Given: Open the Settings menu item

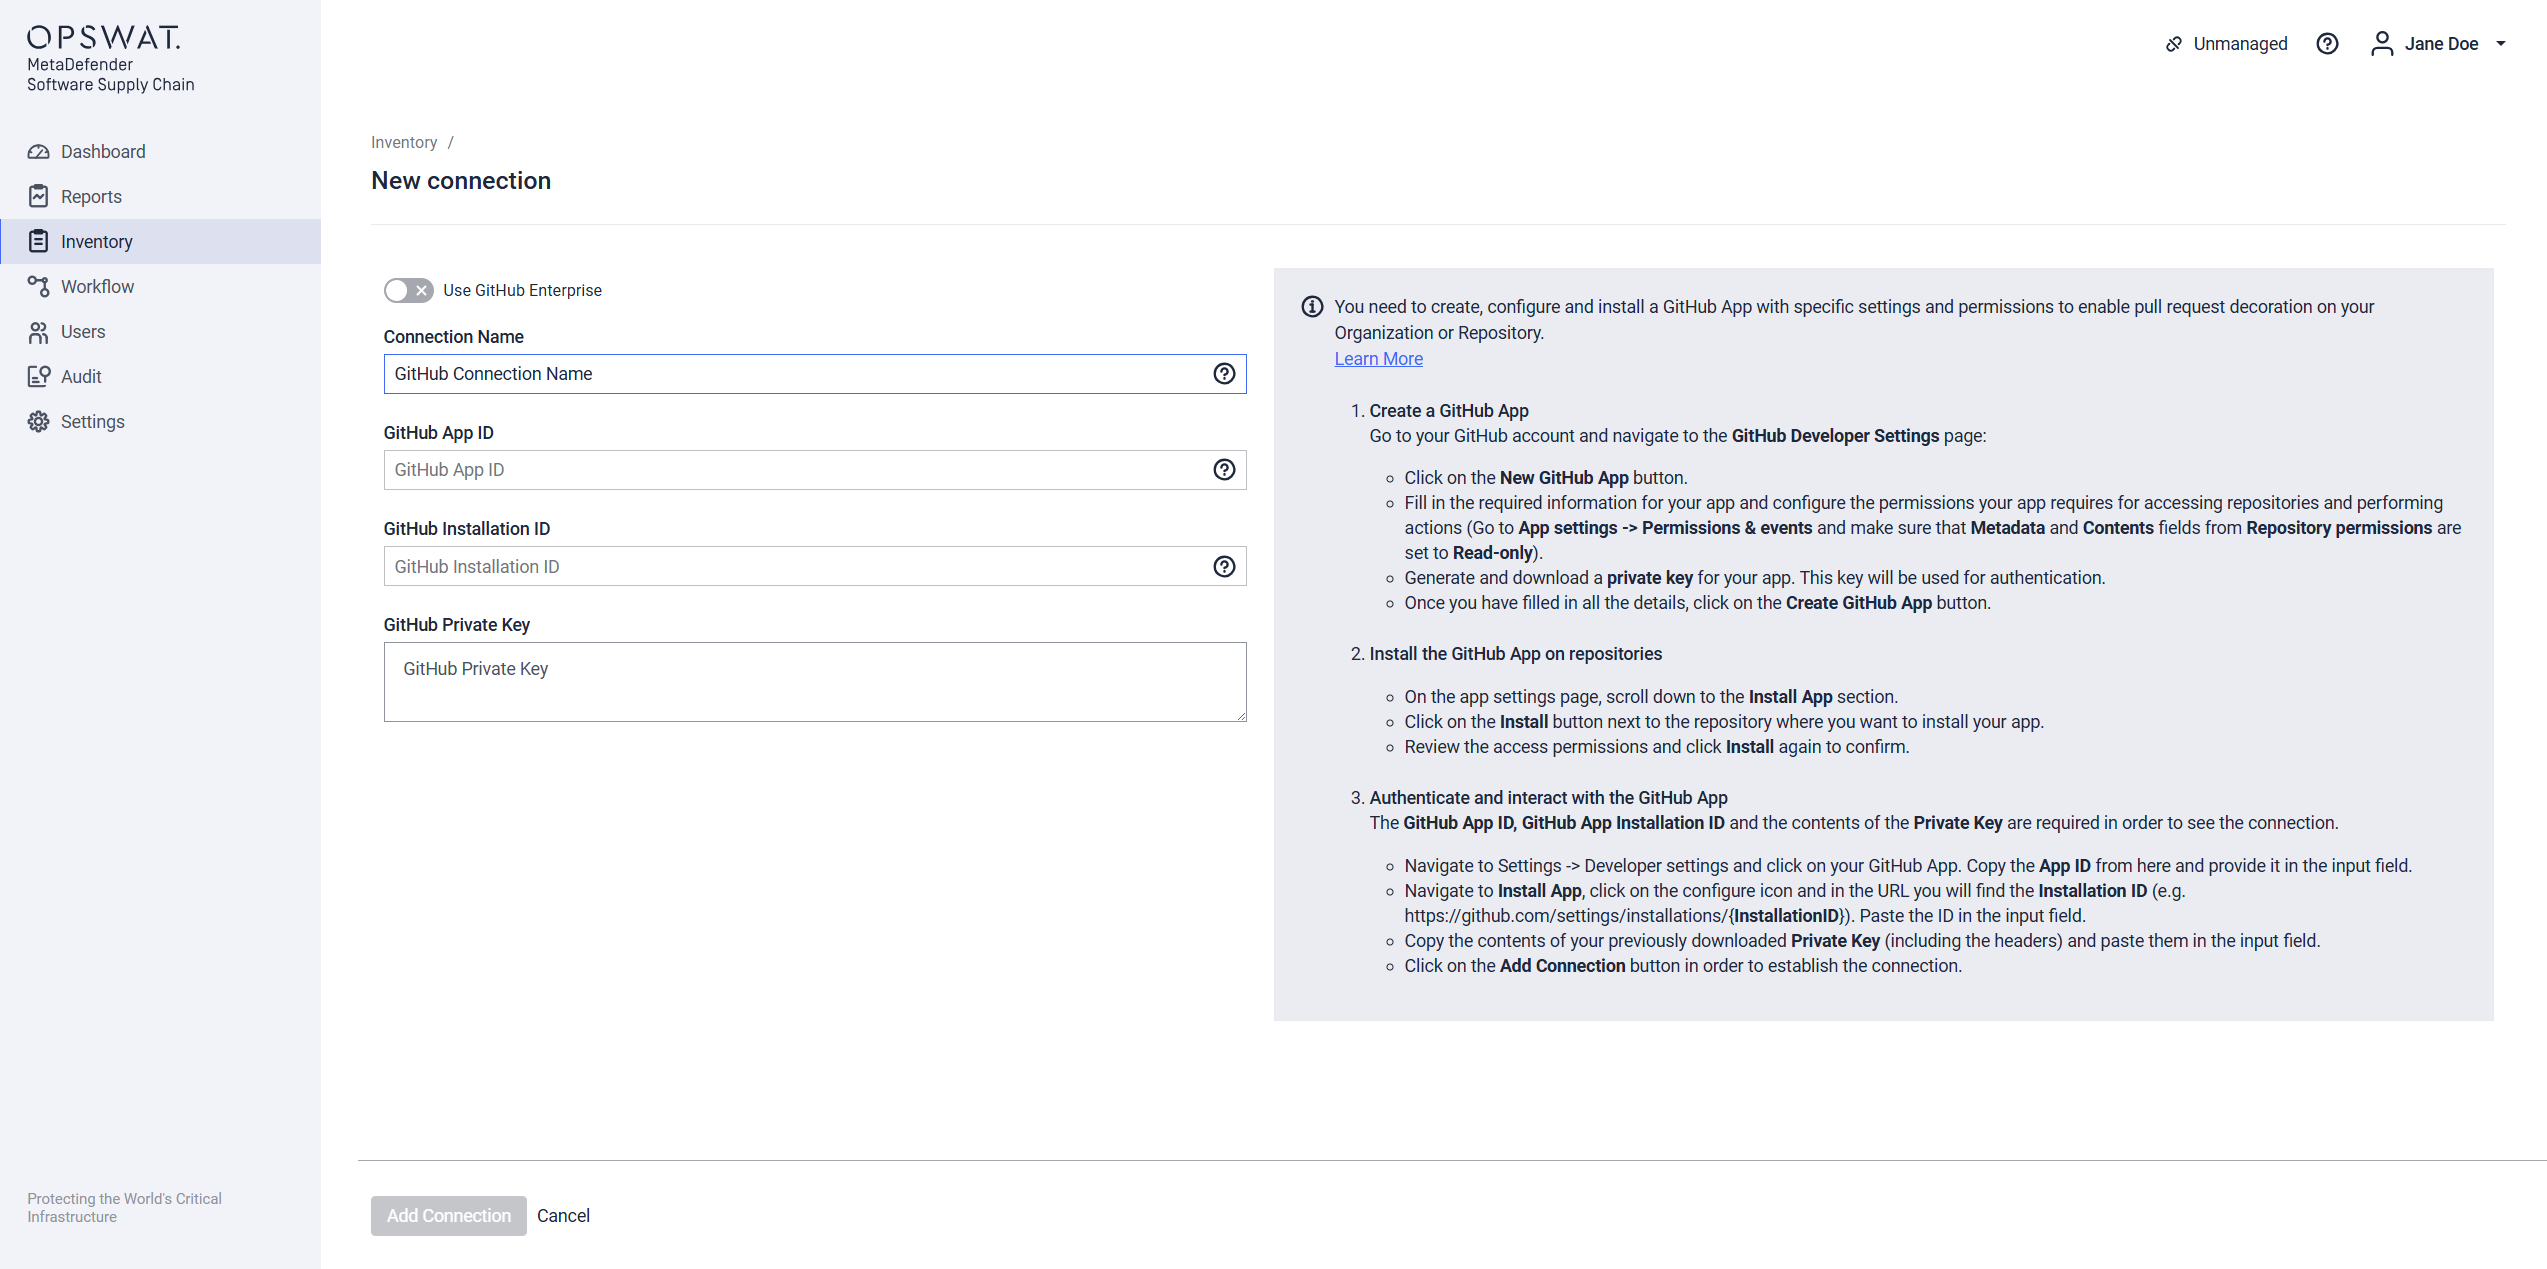Looking at the screenshot, I should 160,422.
